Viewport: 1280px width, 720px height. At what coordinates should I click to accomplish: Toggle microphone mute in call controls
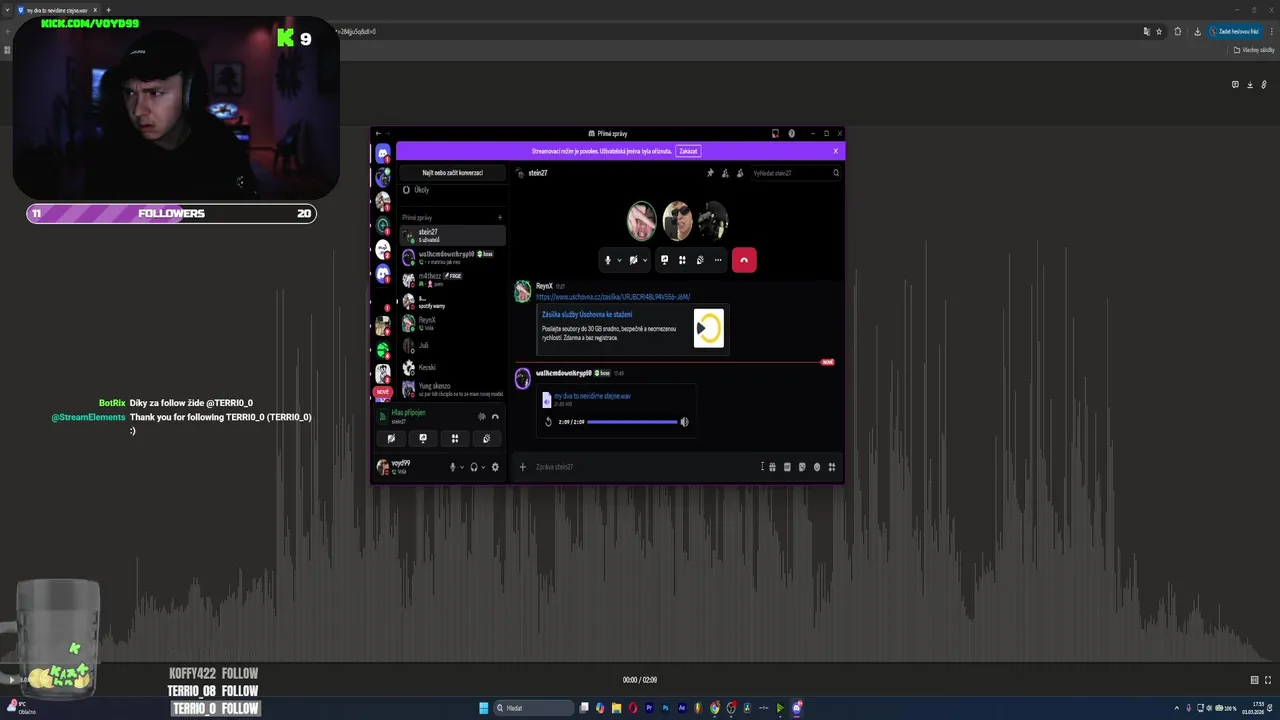click(x=607, y=260)
